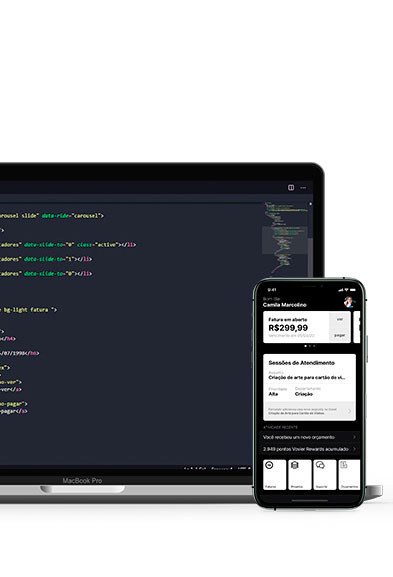The height and width of the screenshot is (577, 393).
Task: Tap the "pagar" button on the invoice card
Action: point(340,335)
